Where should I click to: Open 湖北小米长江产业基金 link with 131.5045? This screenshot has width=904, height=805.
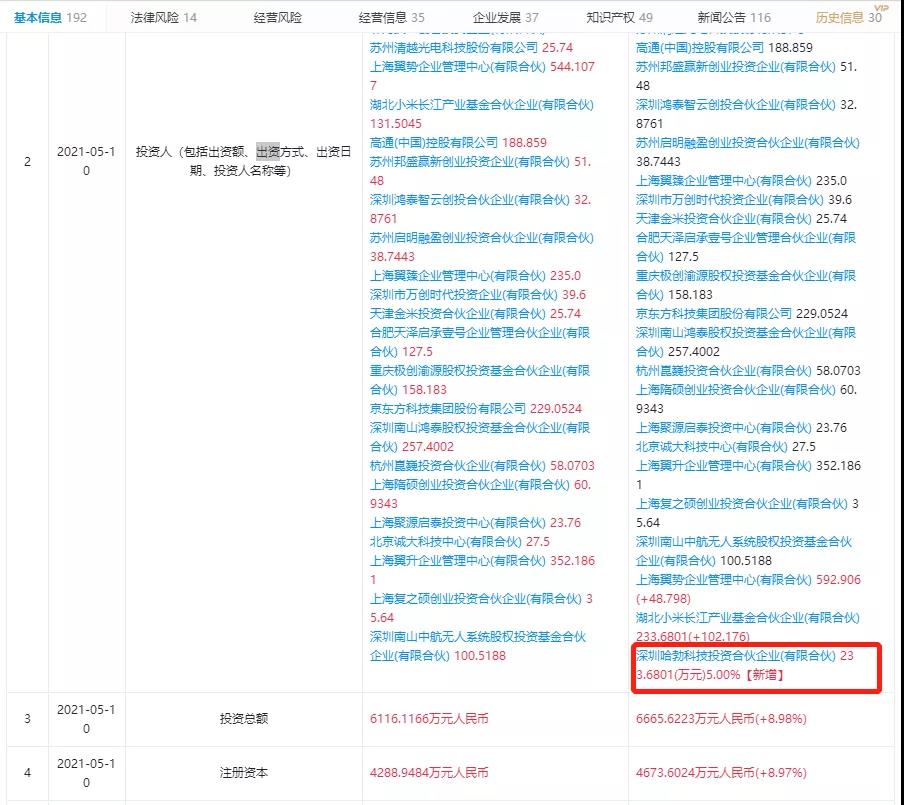481,104
